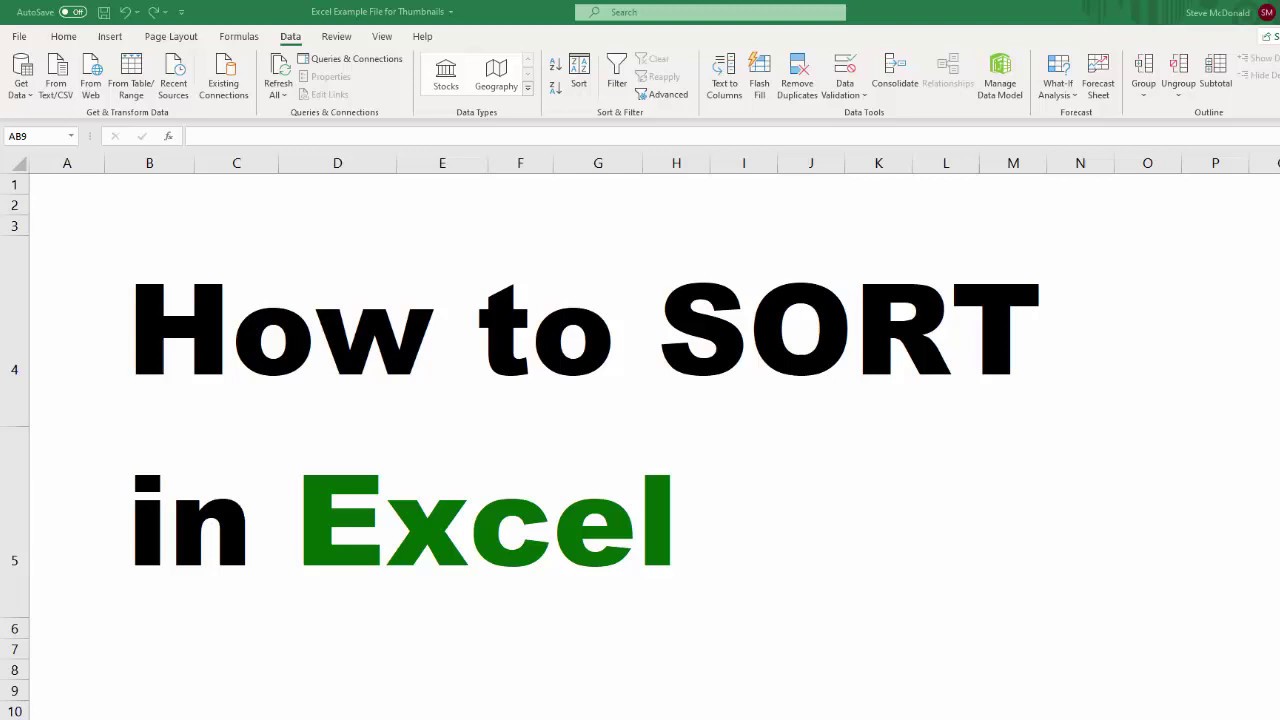Switch to the Review tab
This screenshot has width=1280, height=720.
[336, 37]
